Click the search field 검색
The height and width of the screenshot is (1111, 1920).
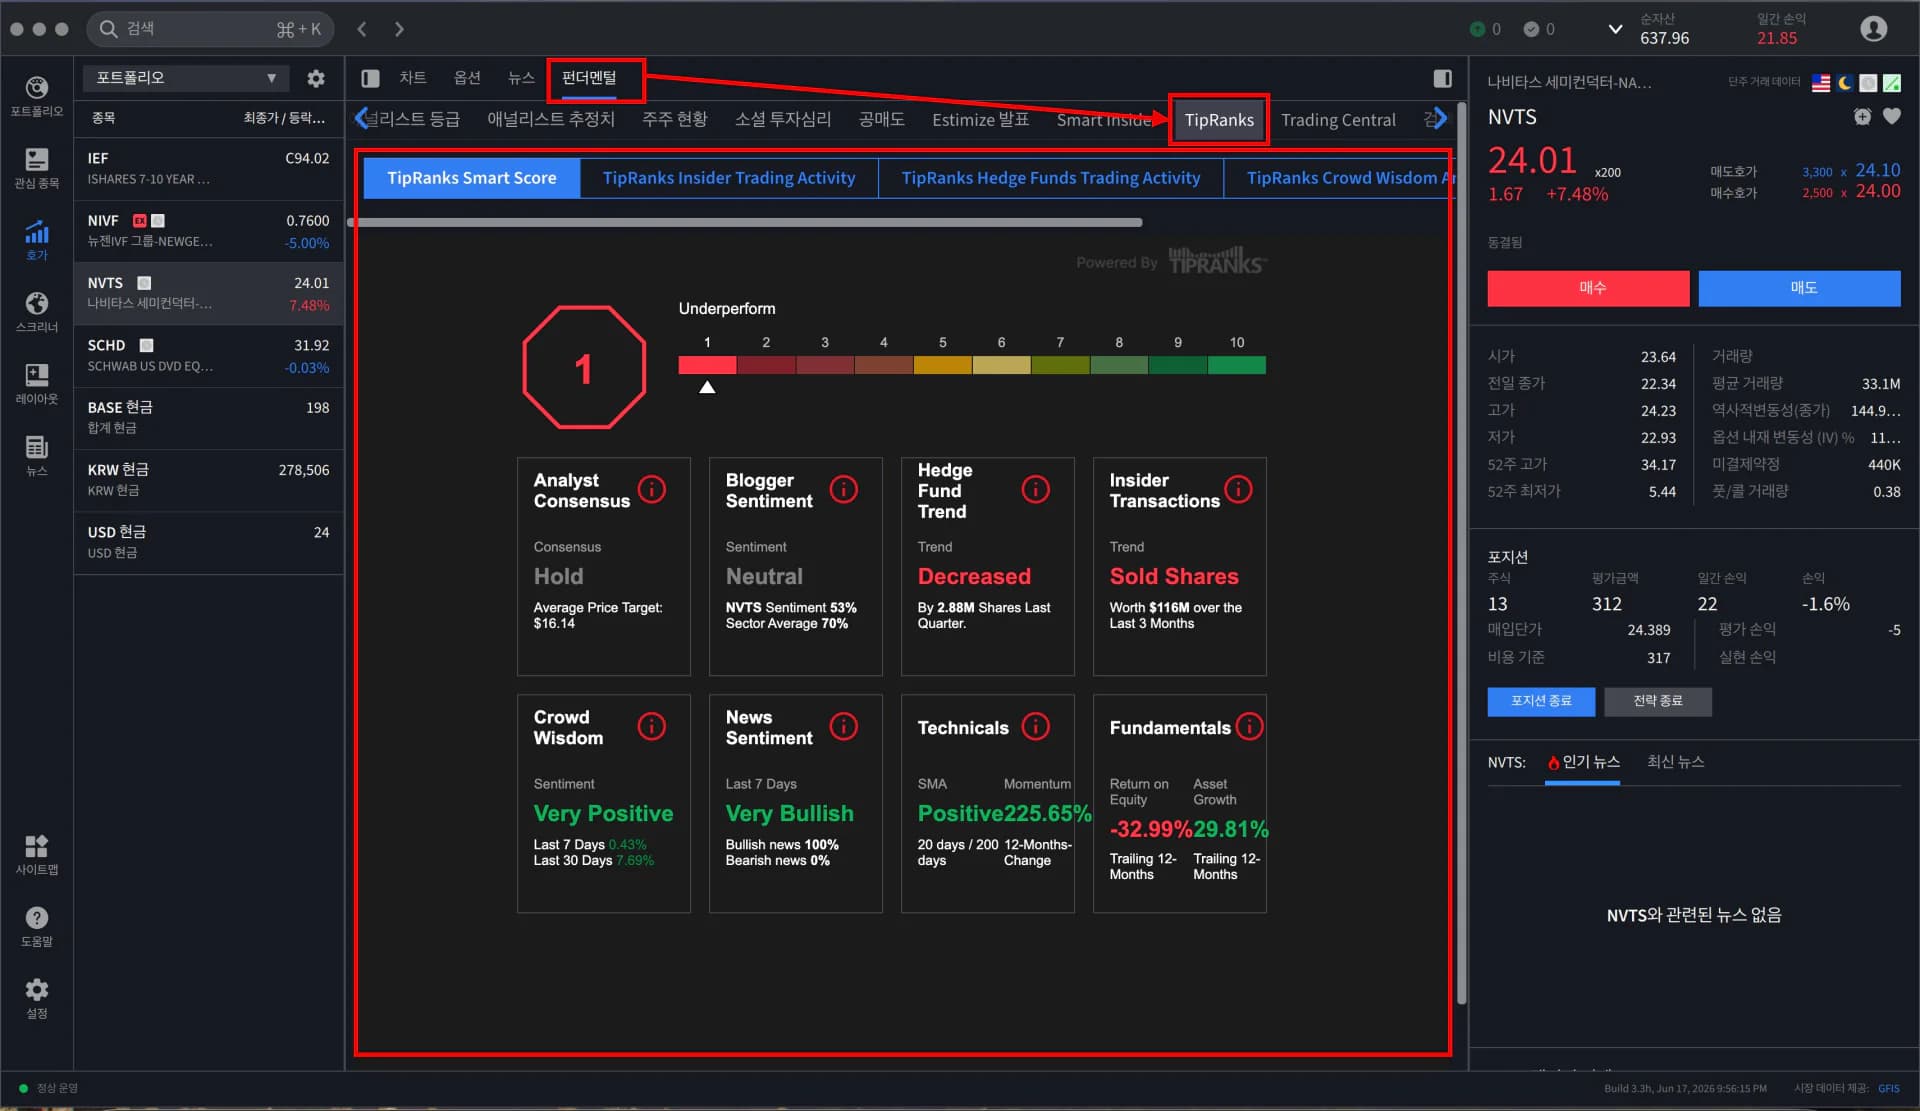pos(210,29)
